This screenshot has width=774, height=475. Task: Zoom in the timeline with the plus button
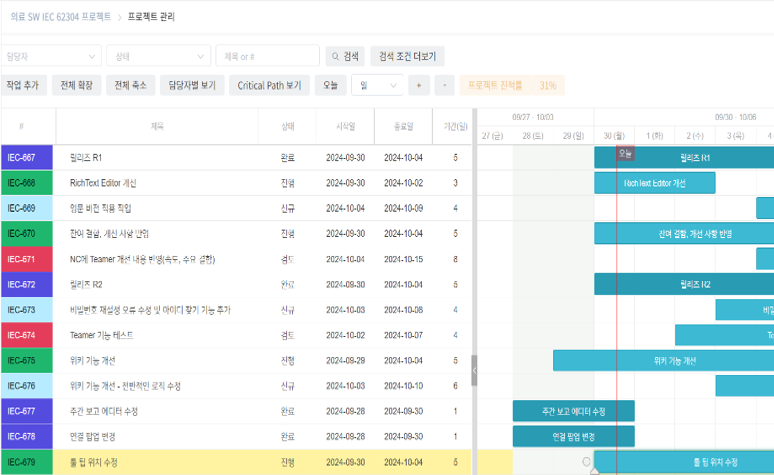pyautogui.click(x=419, y=86)
